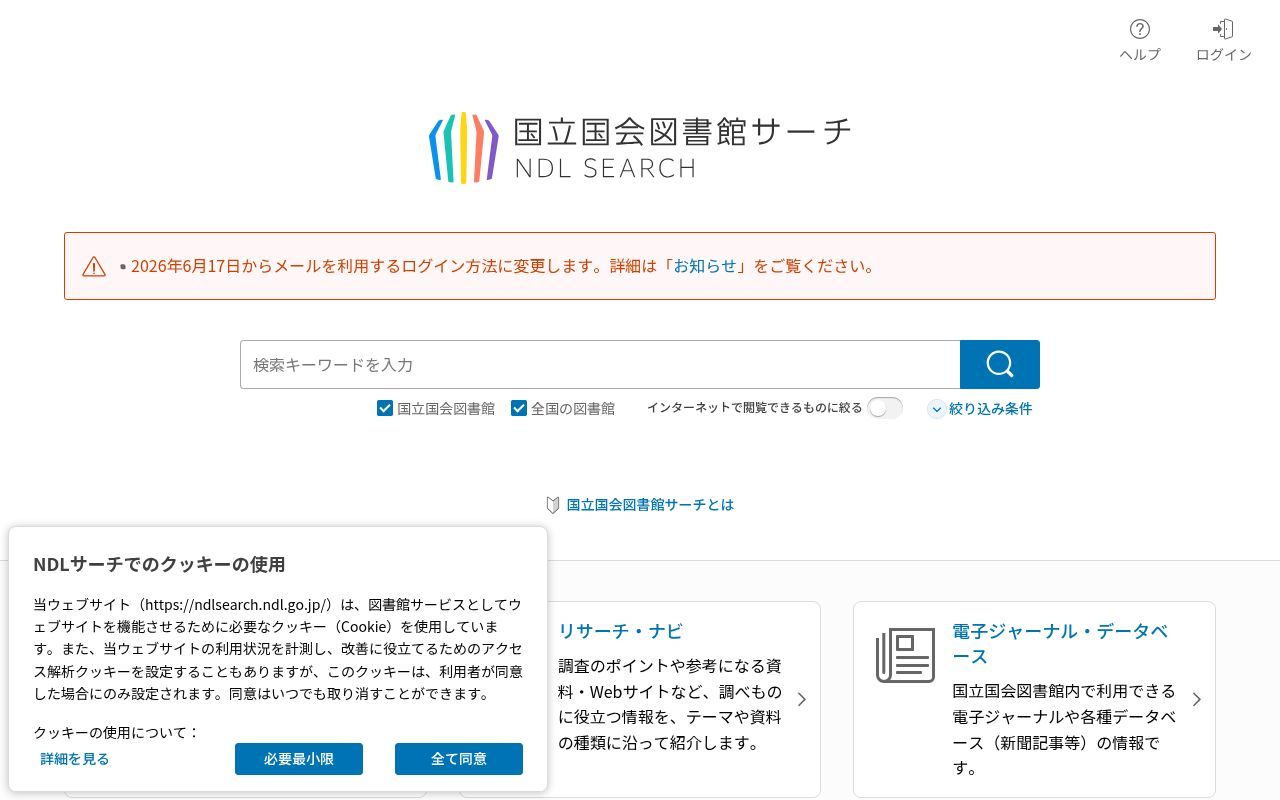Uncheck the 全国の図書館 checkbox

pos(518,408)
